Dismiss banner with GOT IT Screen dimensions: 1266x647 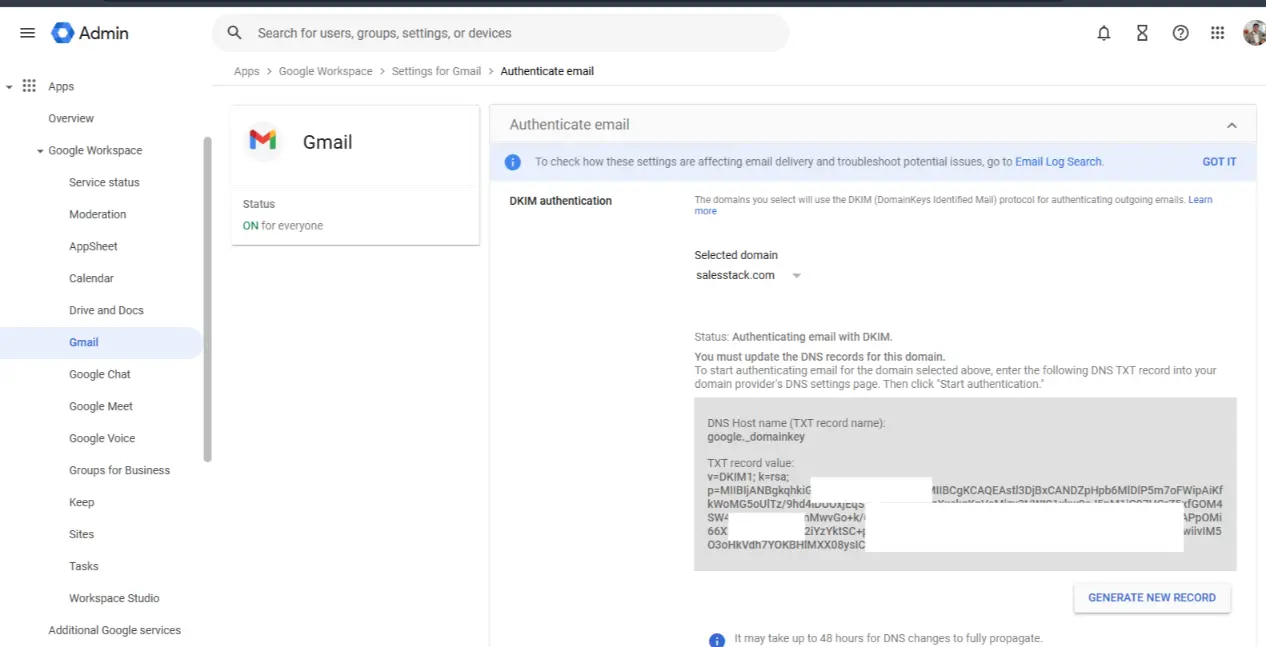click(1219, 162)
